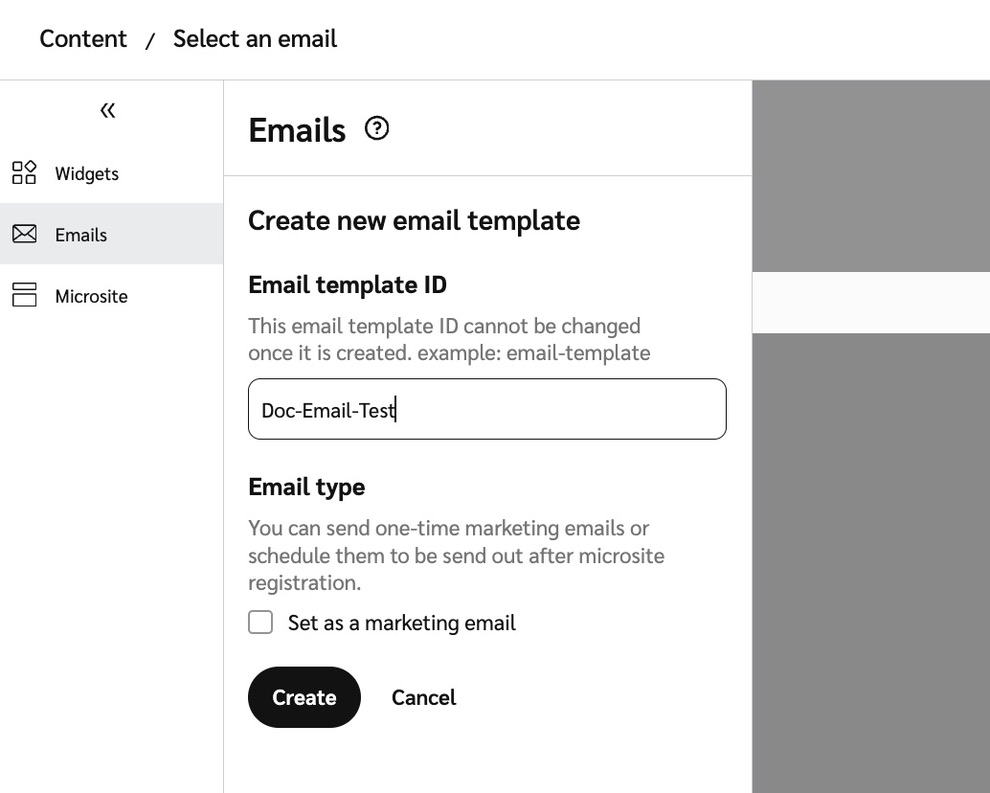990x793 pixels.
Task: Click the 'Set as a marketing email' label text
Action: click(x=401, y=623)
